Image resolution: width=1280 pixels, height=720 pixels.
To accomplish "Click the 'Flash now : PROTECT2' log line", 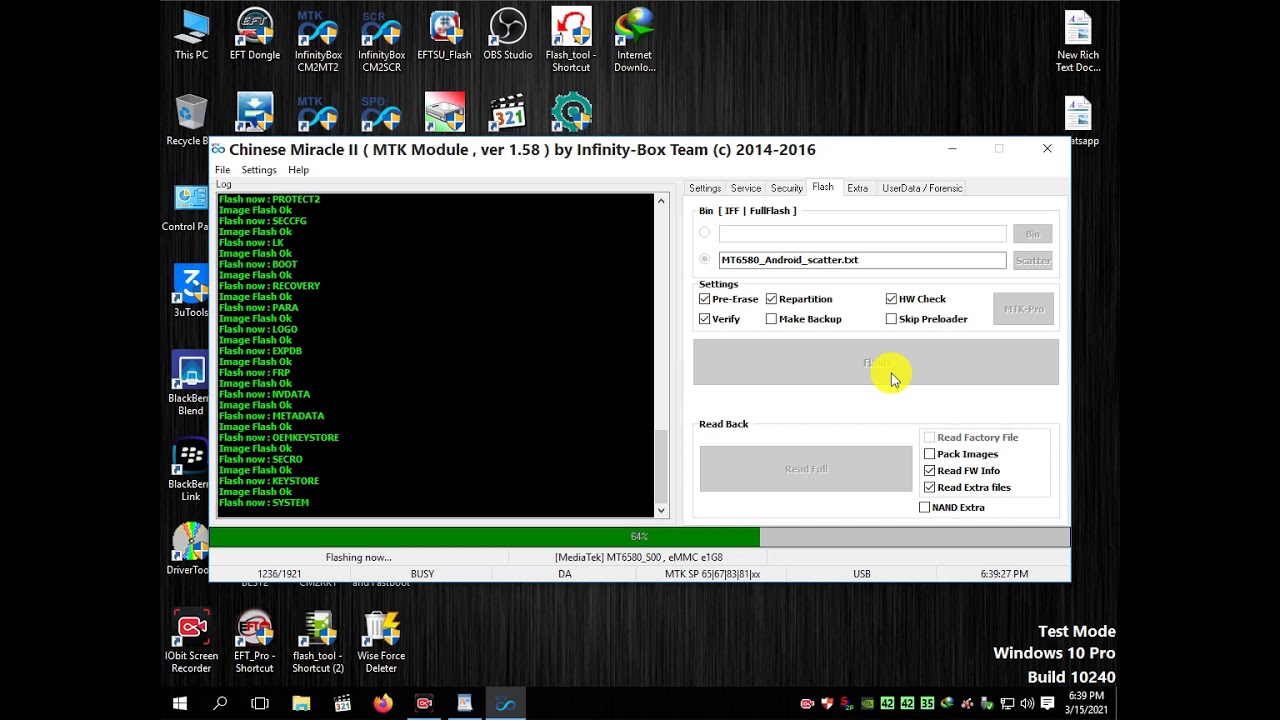I will pyautogui.click(x=269, y=199).
